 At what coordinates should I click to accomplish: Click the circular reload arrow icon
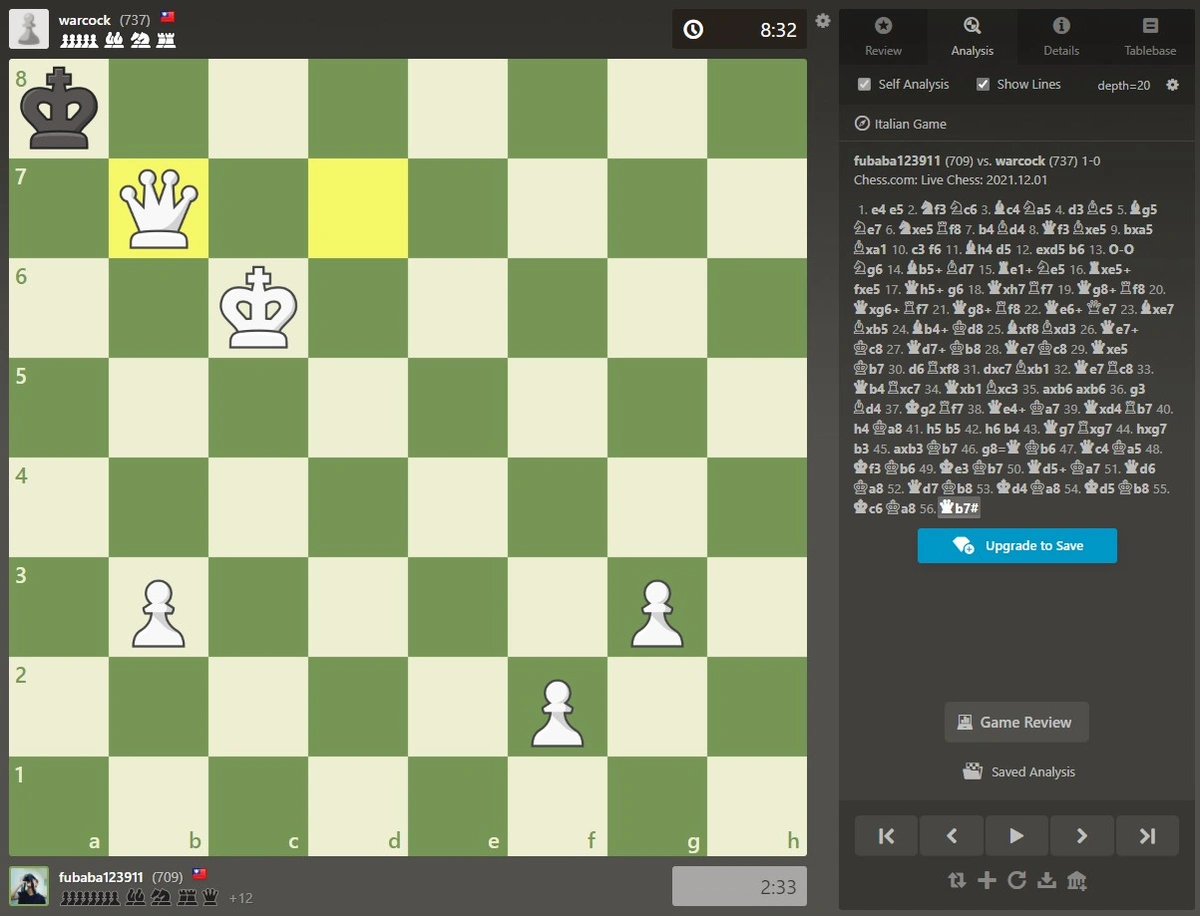click(1017, 880)
